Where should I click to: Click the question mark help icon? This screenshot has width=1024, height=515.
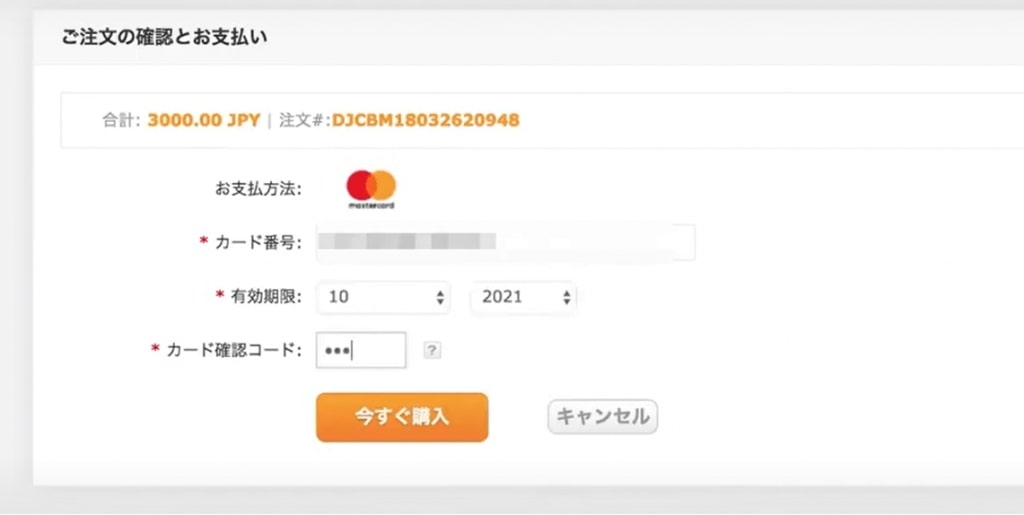coord(432,350)
